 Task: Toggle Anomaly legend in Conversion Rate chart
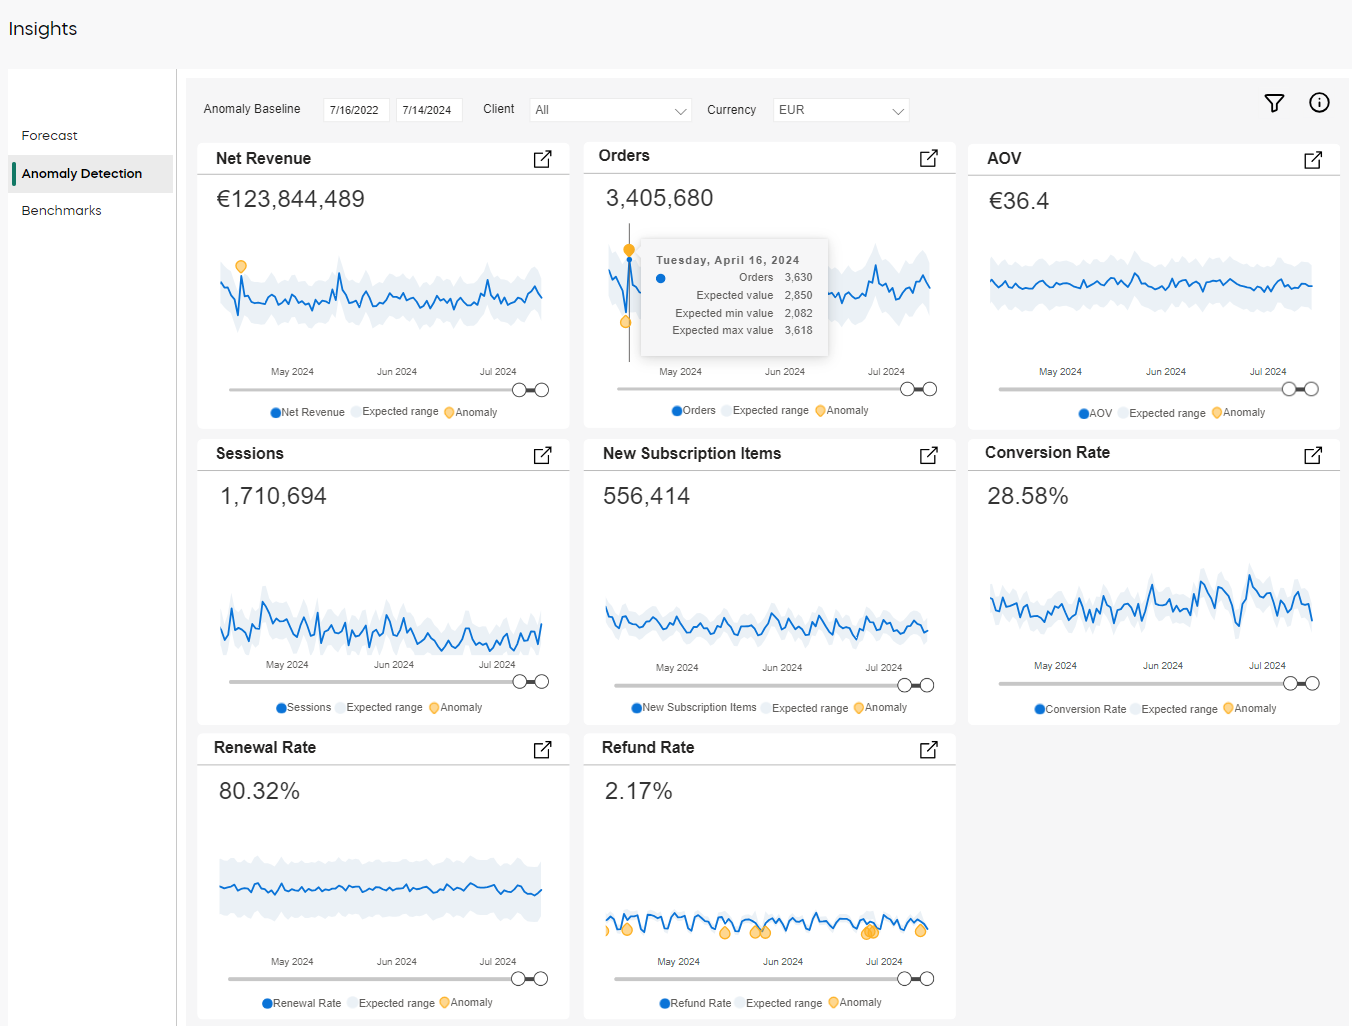(x=1249, y=708)
